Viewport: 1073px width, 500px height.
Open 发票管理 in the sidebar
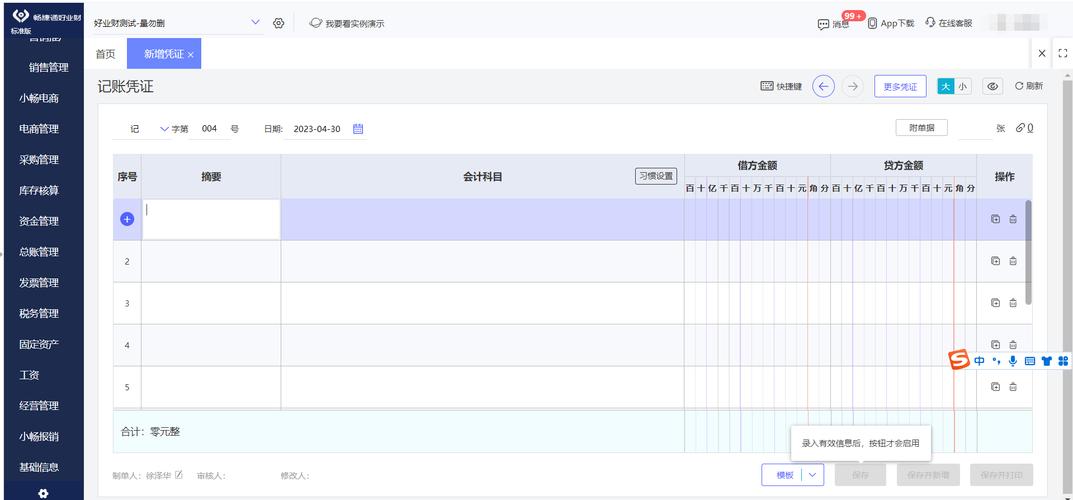(39, 283)
